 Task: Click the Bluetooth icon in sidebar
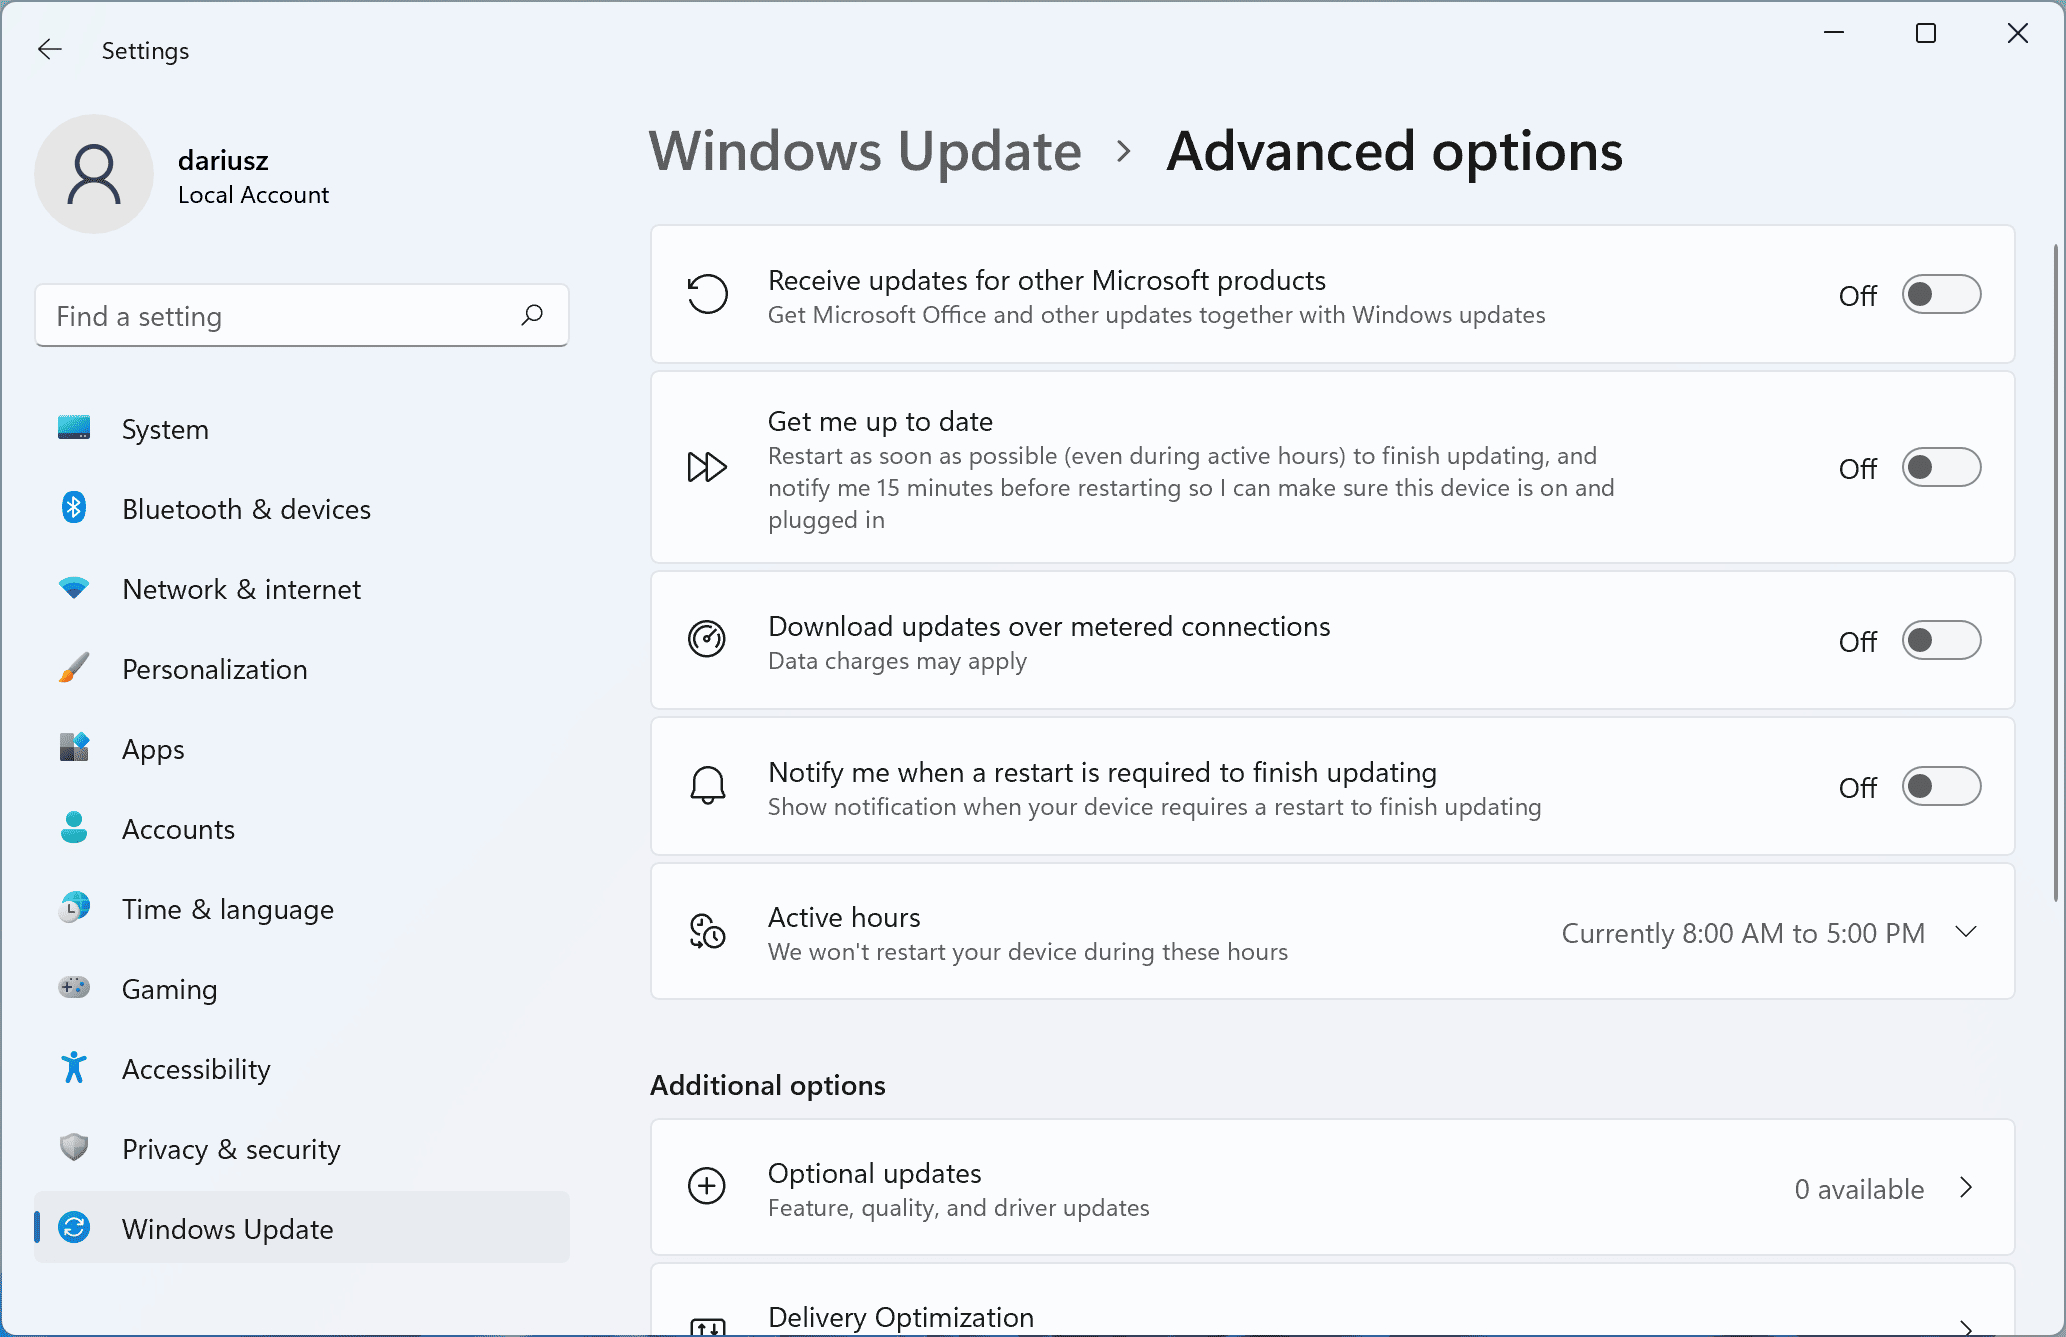point(74,508)
